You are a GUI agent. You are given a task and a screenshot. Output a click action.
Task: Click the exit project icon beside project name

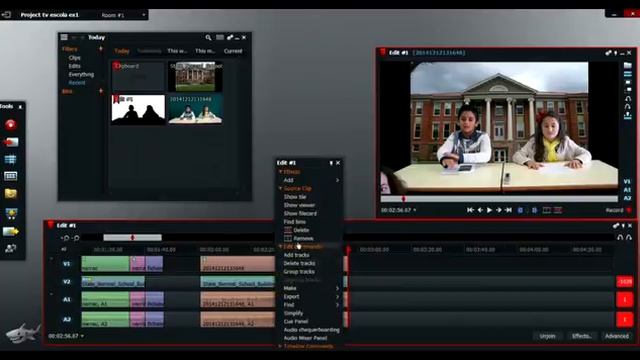point(6,15)
